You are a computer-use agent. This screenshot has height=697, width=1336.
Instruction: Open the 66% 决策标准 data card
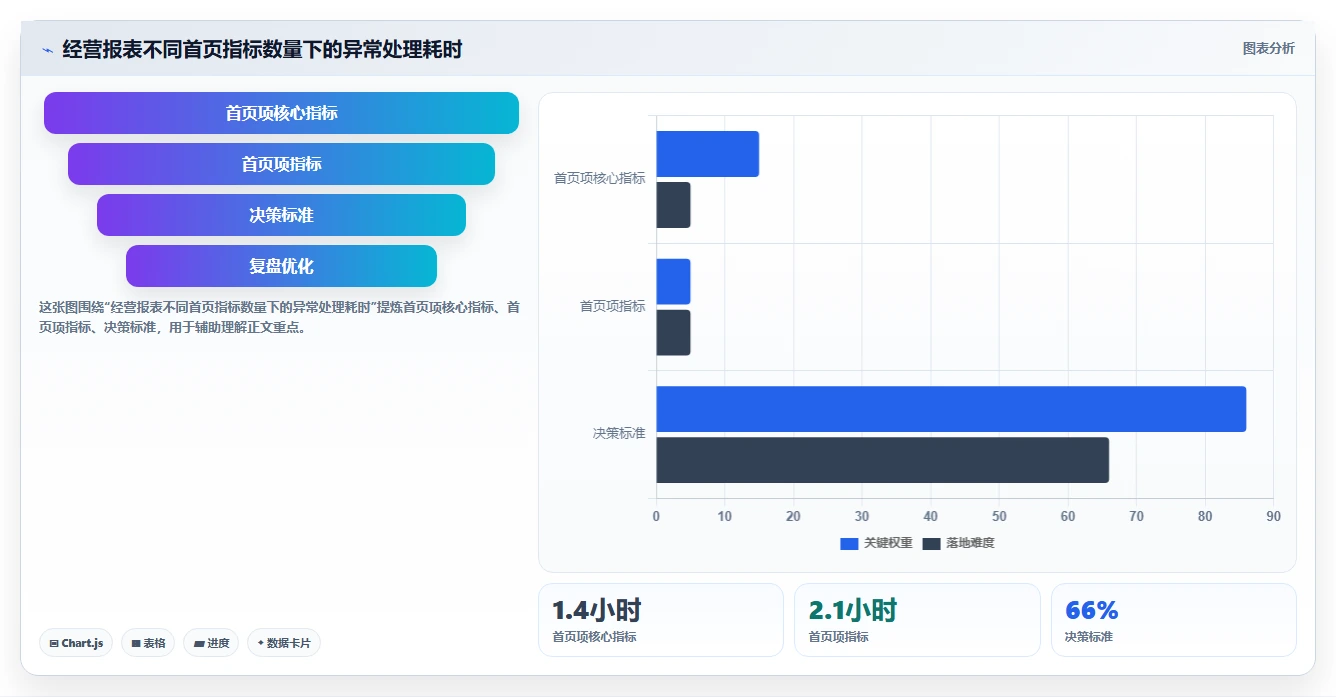[1174, 620]
